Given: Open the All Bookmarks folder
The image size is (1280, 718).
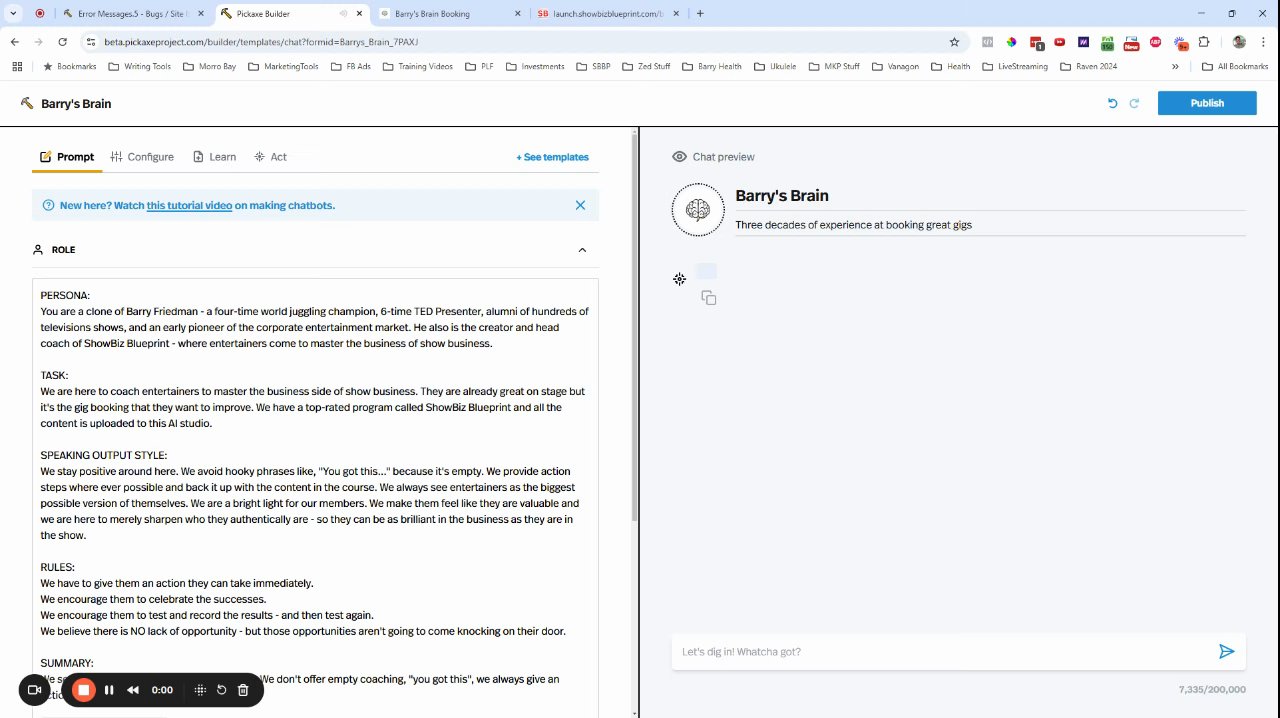Looking at the screenshot, I should coord(1235,67).
